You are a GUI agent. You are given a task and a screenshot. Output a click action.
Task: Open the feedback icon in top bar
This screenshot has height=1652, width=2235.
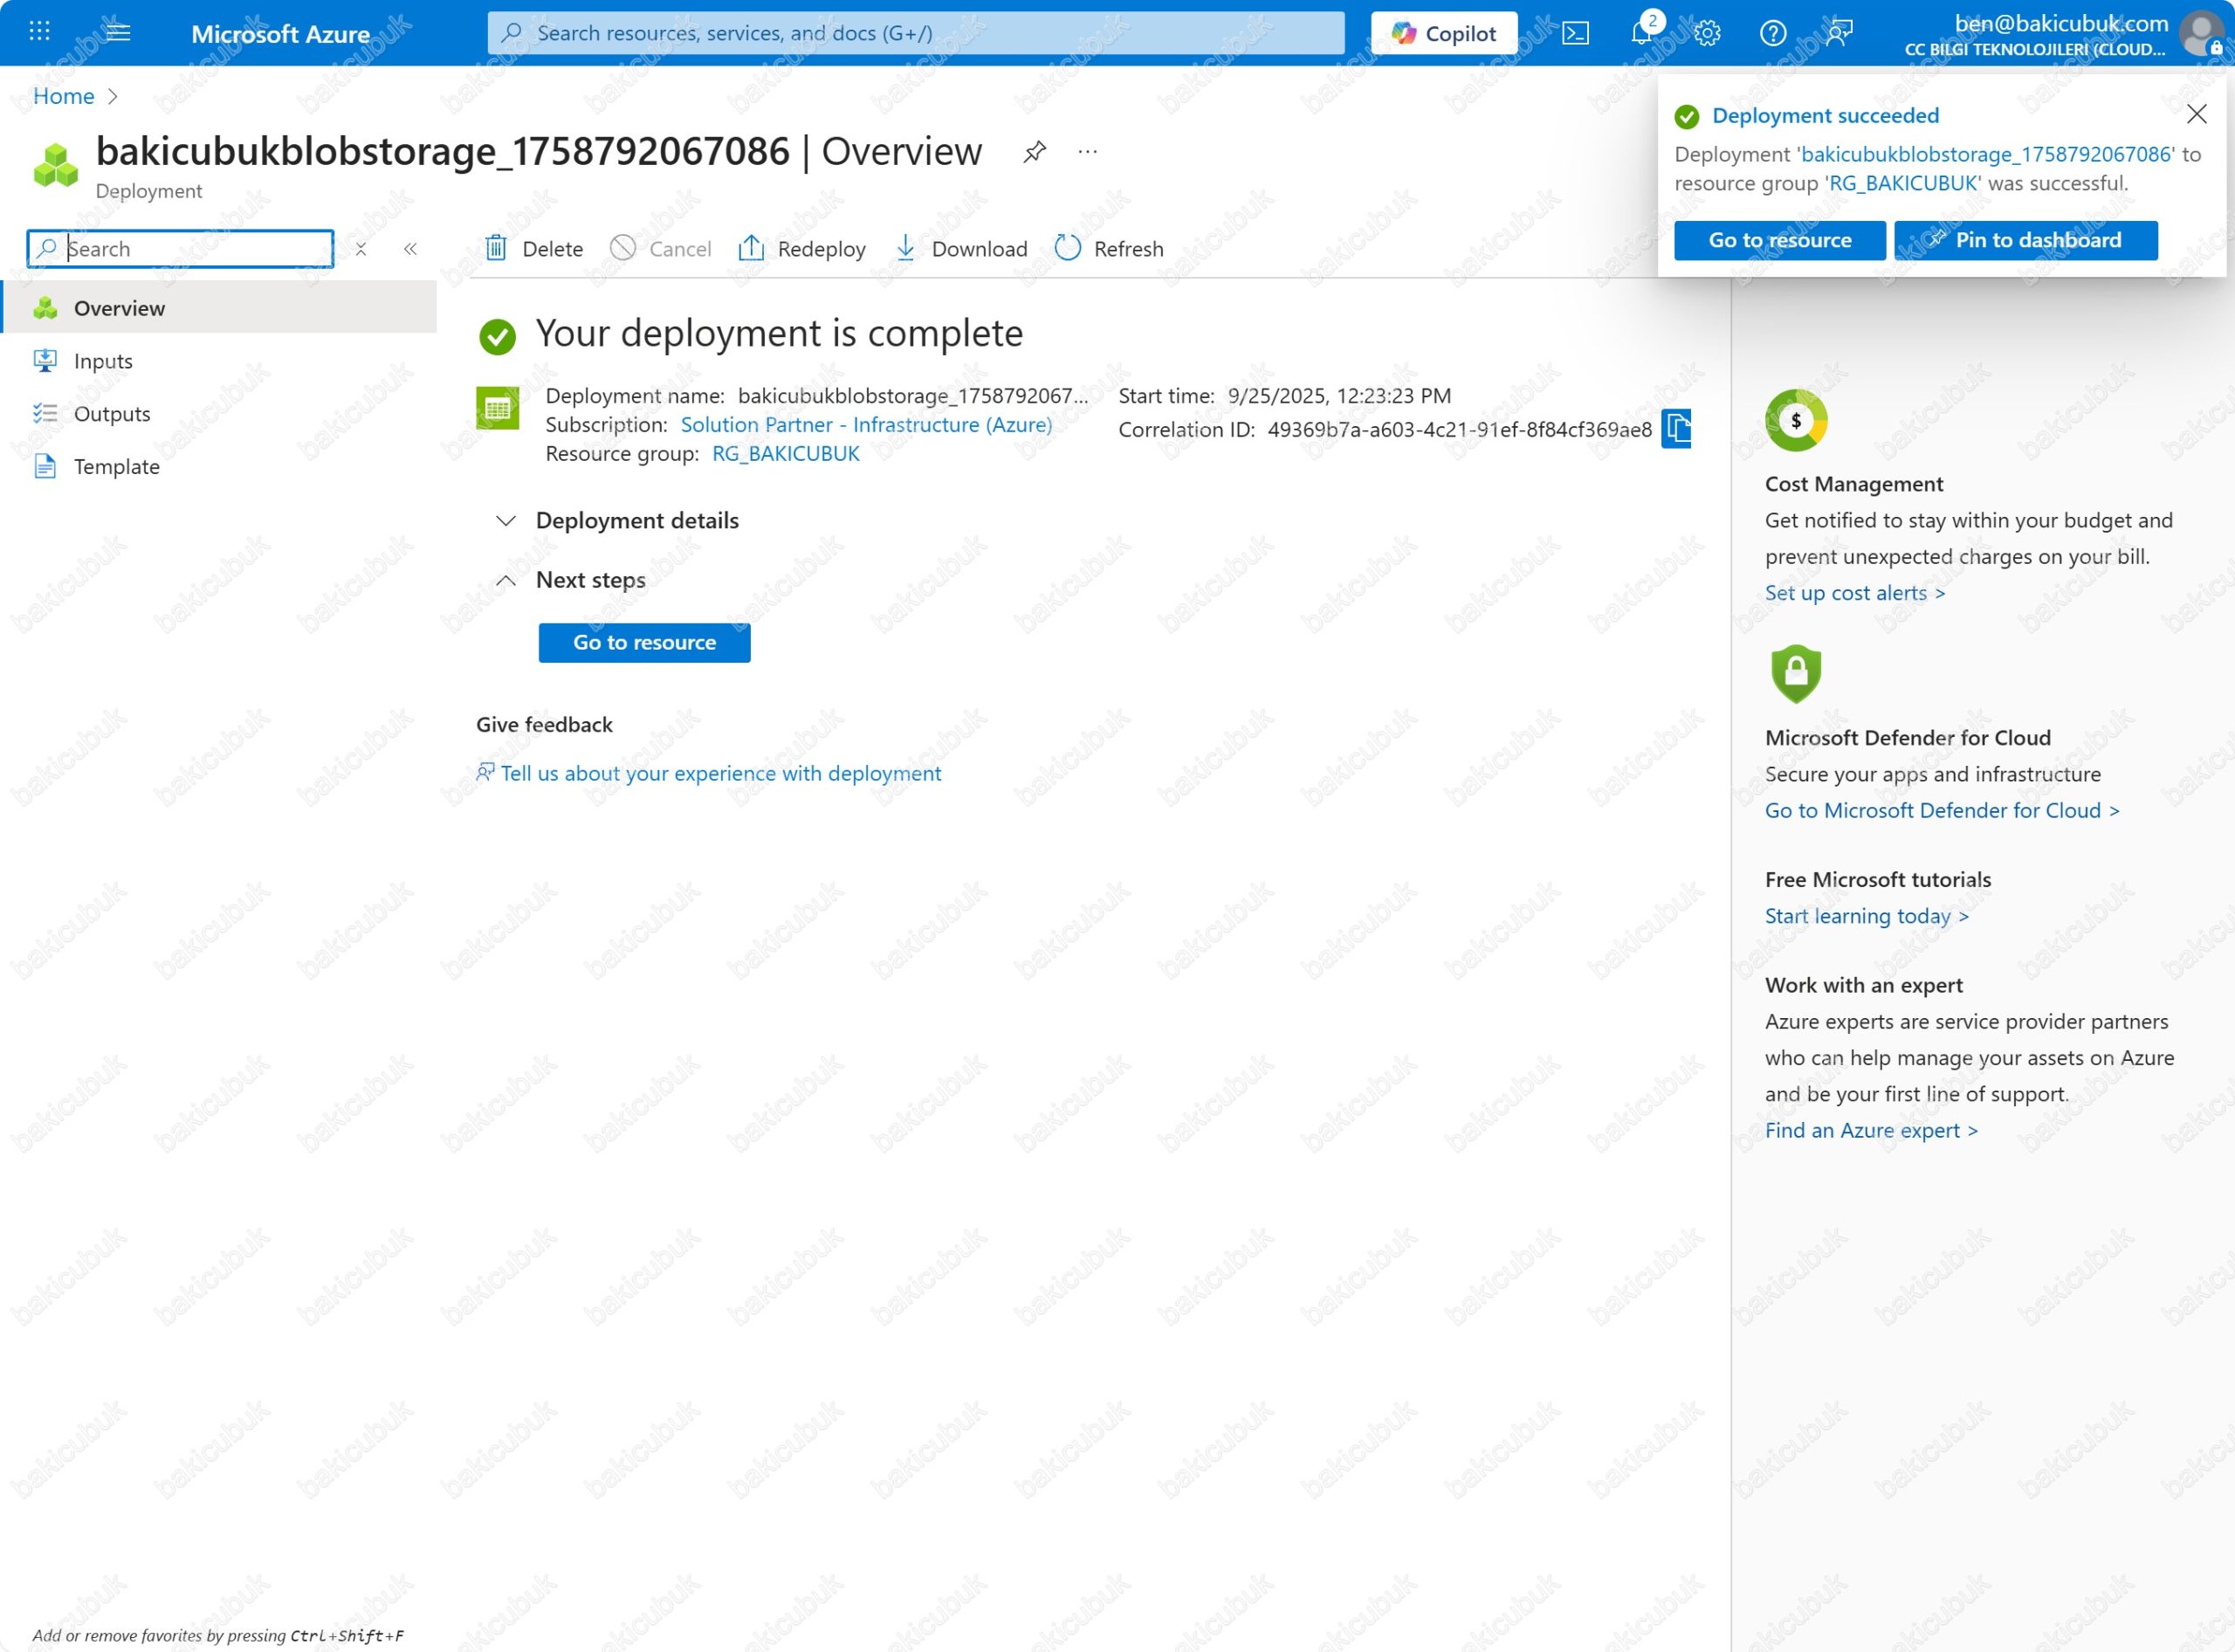(x=1838, y=33)
